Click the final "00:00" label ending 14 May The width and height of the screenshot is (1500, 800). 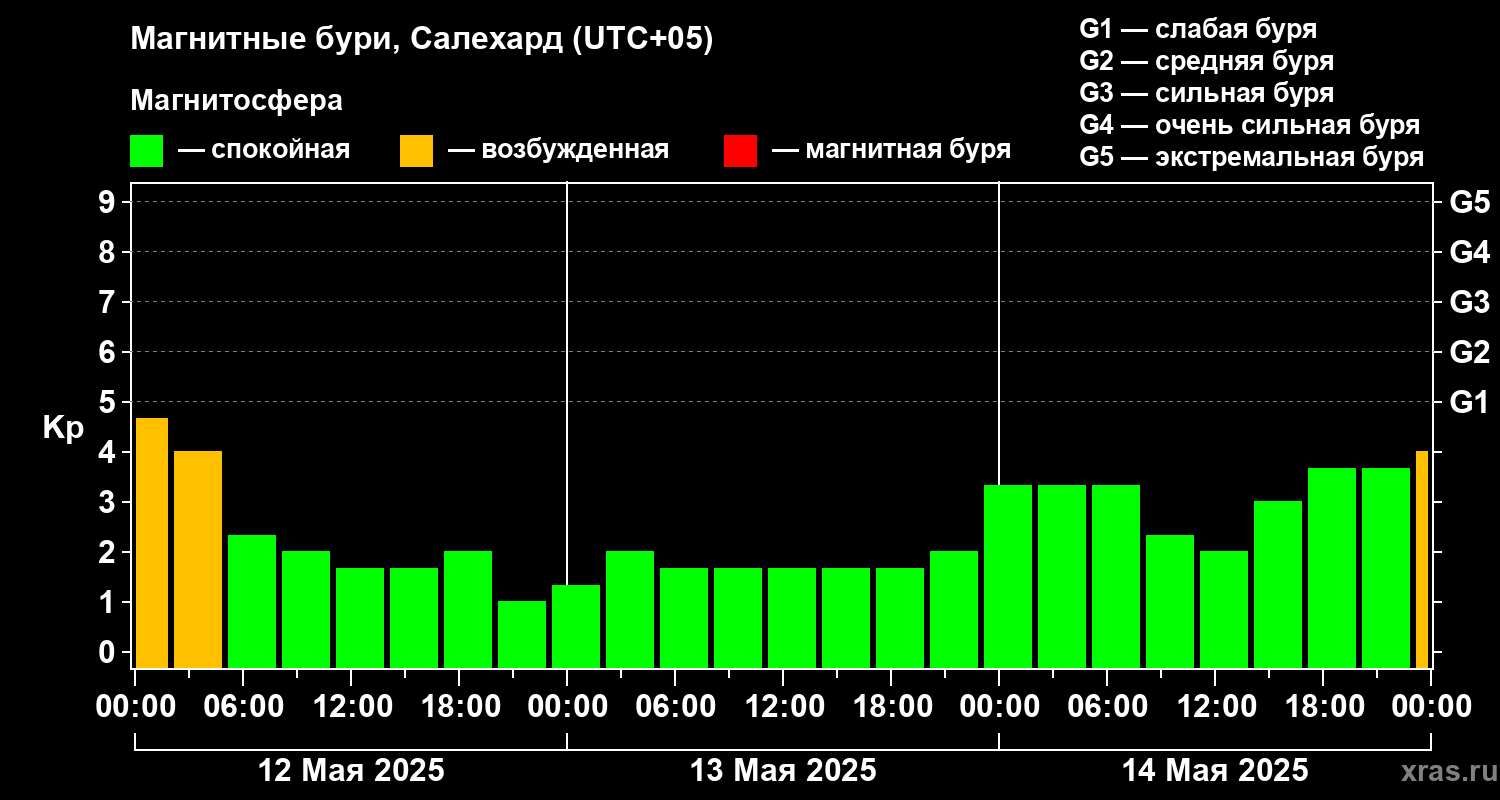pyautogui.click(x=1431, y=707)
